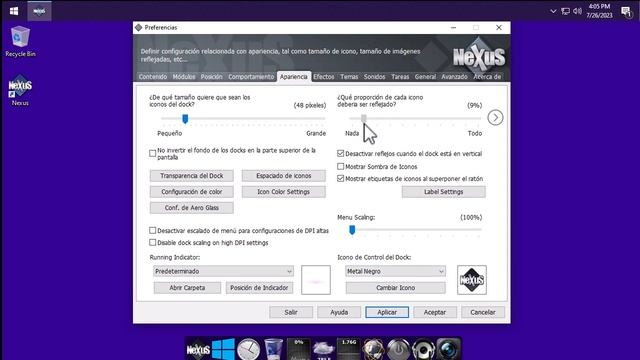Open the Nexus desktop shortcut
This screenshot has height=360, width=640.
point(20,91)
